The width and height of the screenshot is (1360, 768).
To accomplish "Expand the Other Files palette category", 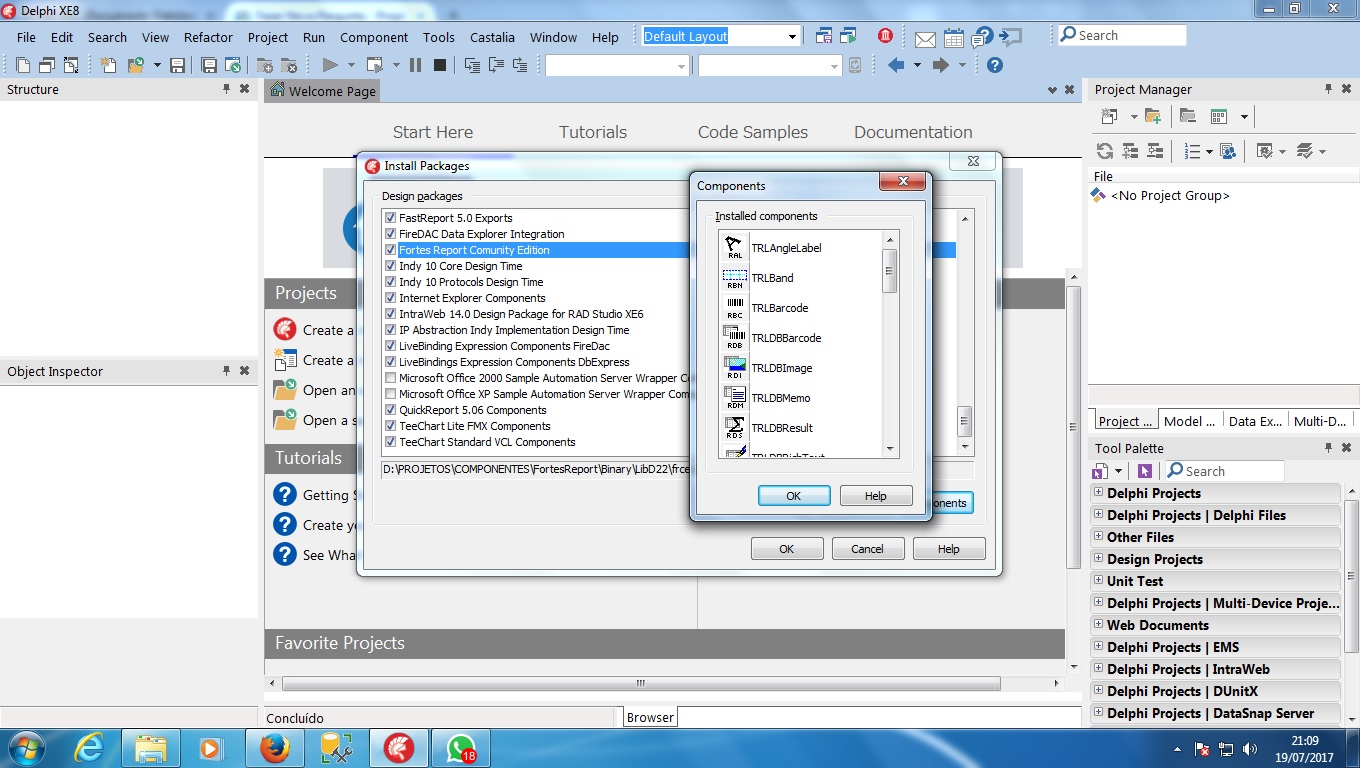I will (1098, 536).
